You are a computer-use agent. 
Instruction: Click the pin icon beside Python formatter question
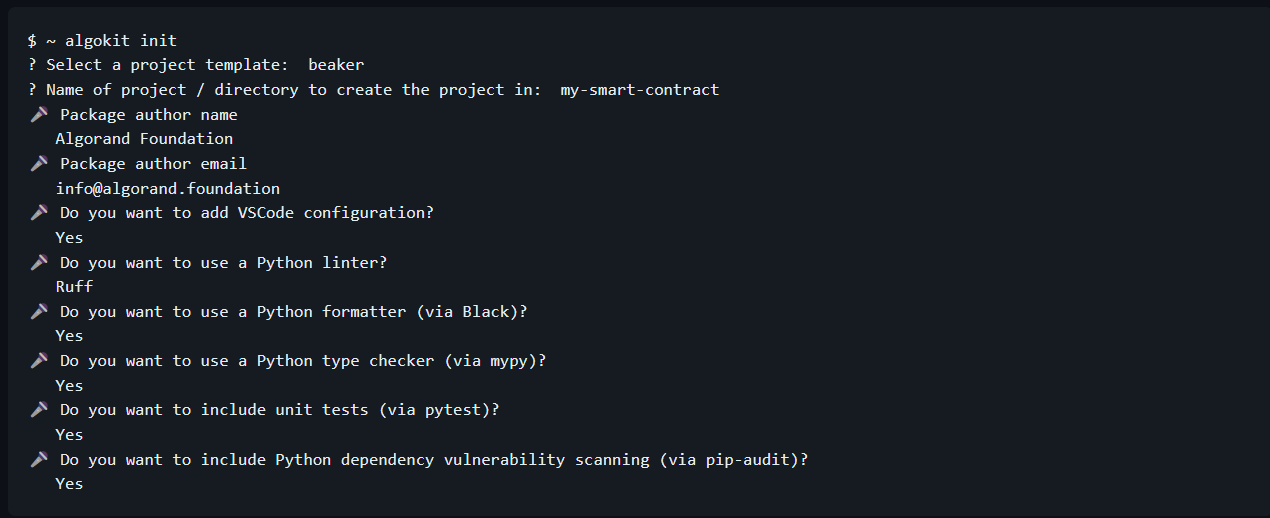pos(39,311)
